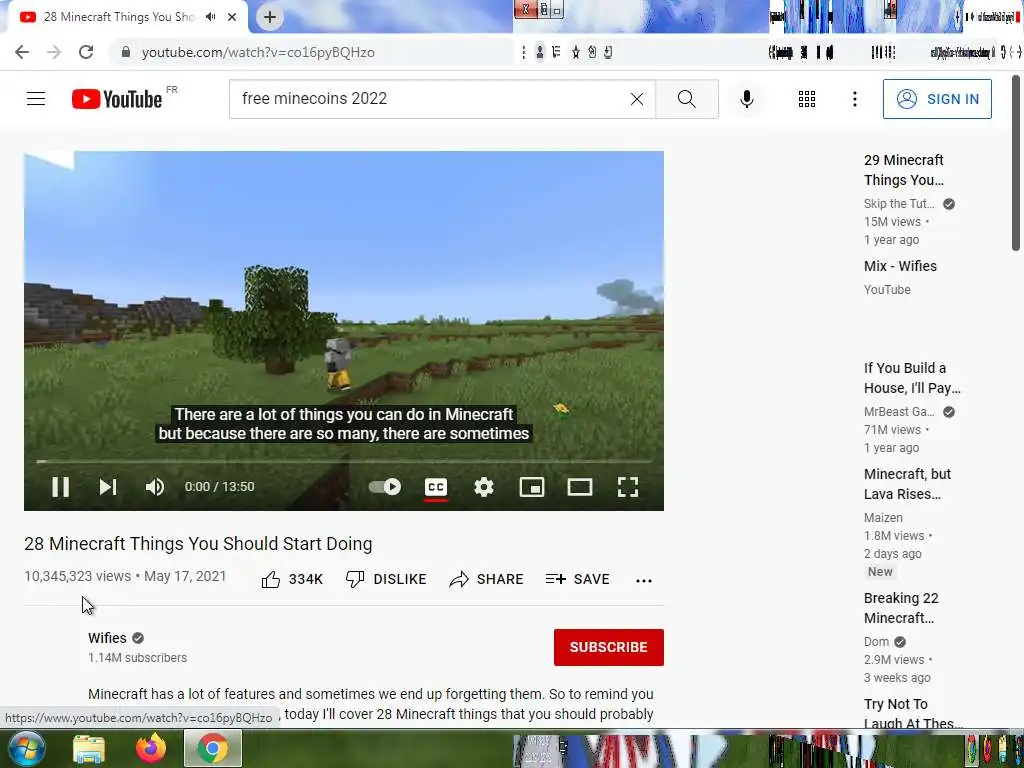Screen dimensions: 1024x768
Task: Open the YouTube settings three-dot menu
Action: tap(854, 99)
